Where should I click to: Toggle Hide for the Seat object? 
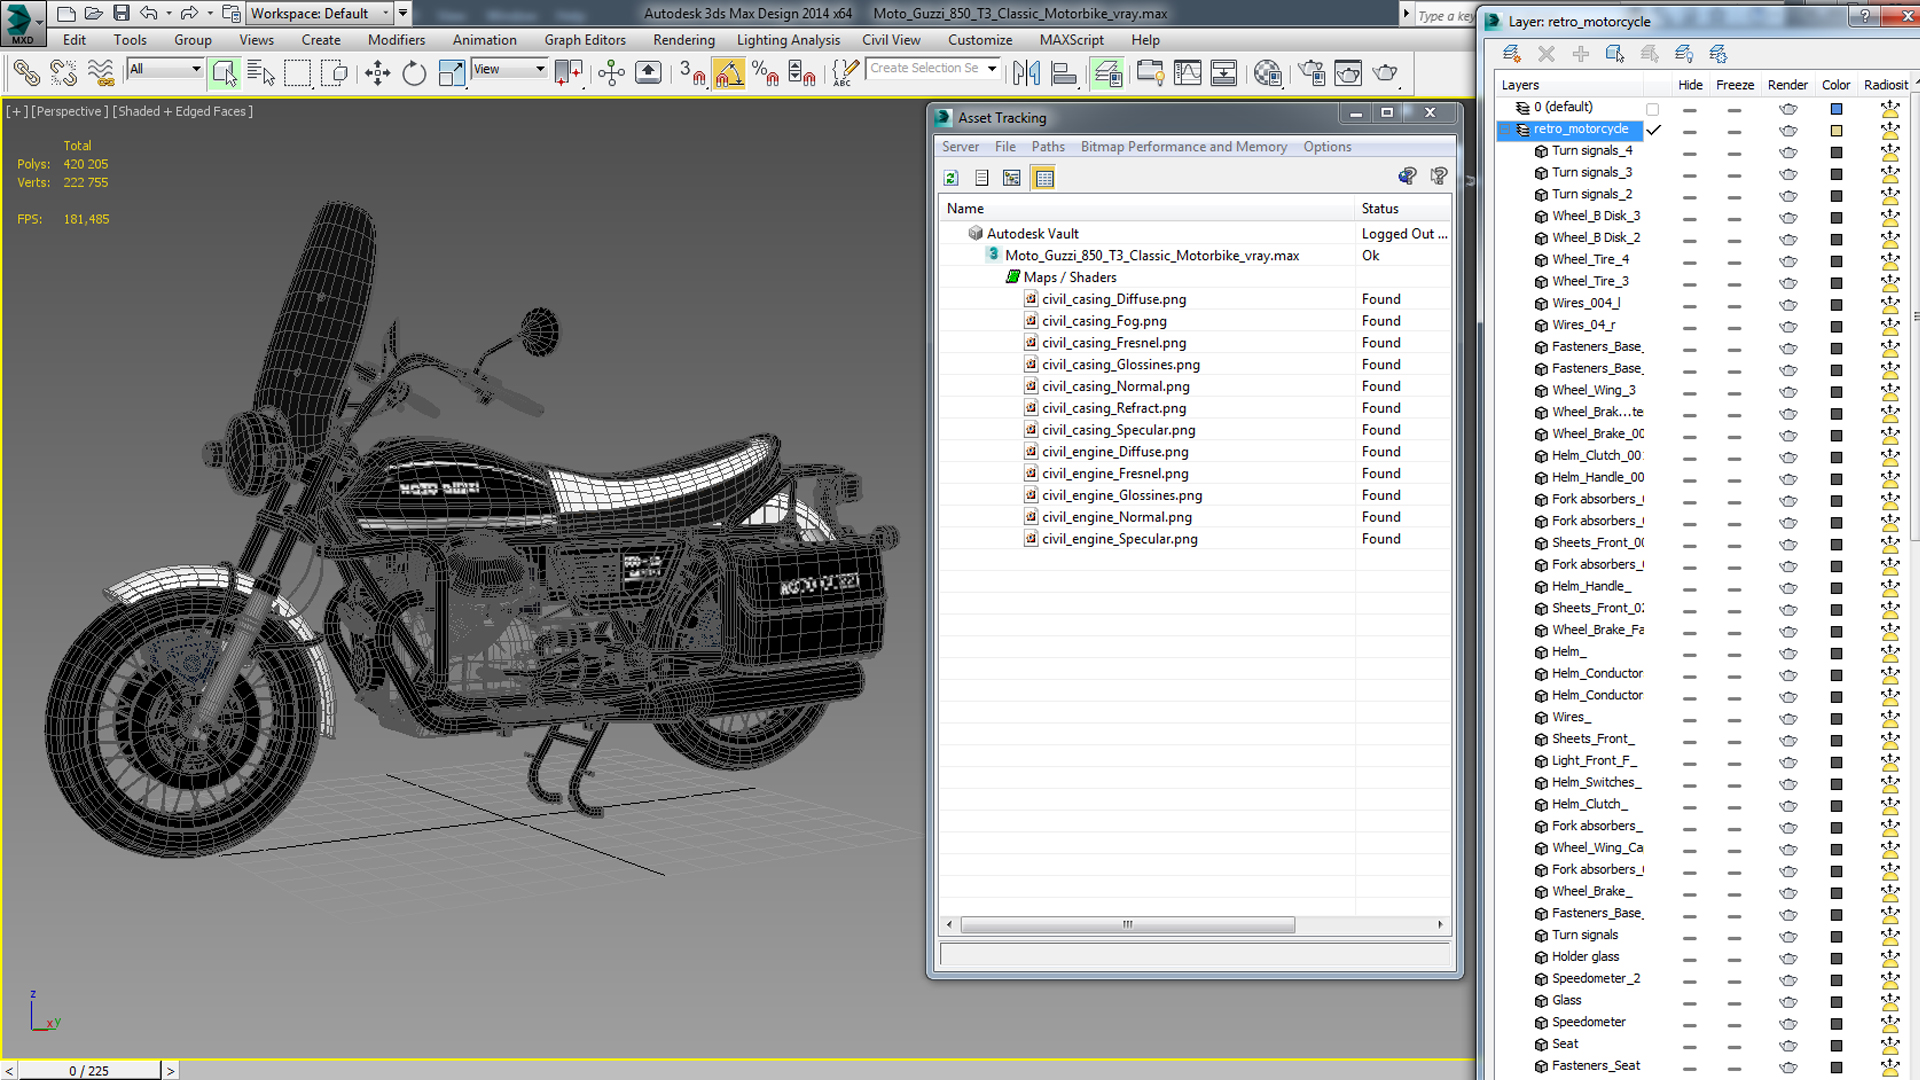pyautogui.click(x=1689, y=1046)
